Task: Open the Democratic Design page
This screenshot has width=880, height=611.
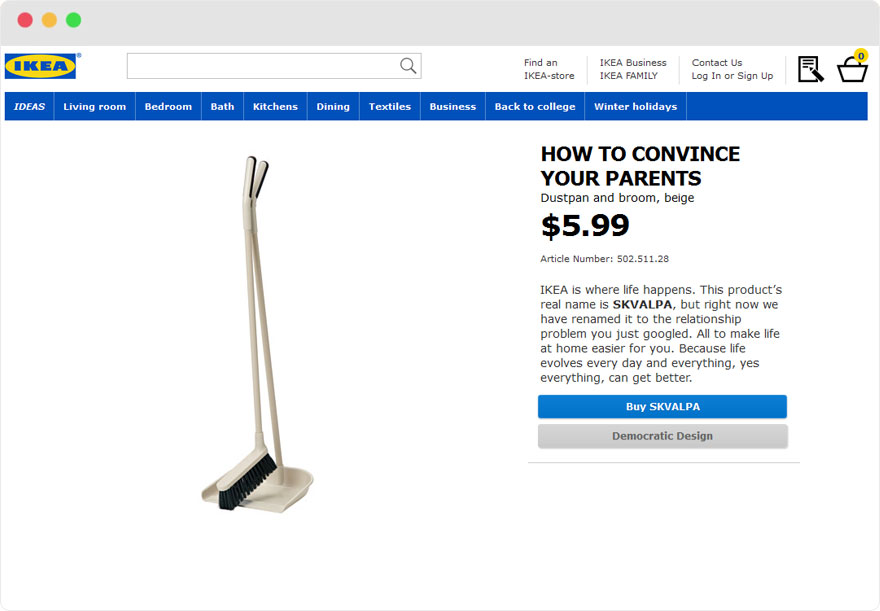Action: point(662,436)
